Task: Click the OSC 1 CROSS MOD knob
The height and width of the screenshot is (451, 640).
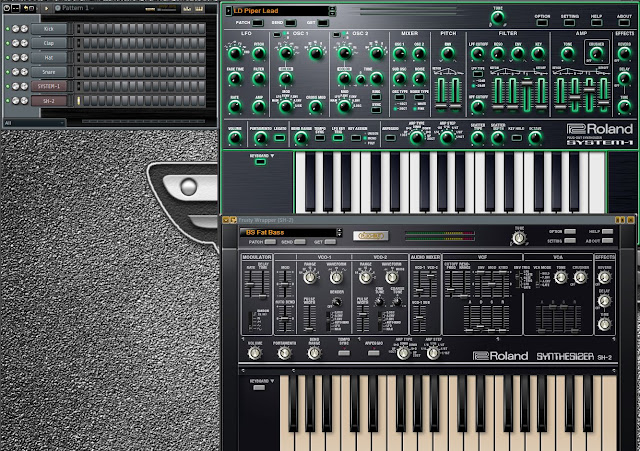Action: click(x=315, y=107)
